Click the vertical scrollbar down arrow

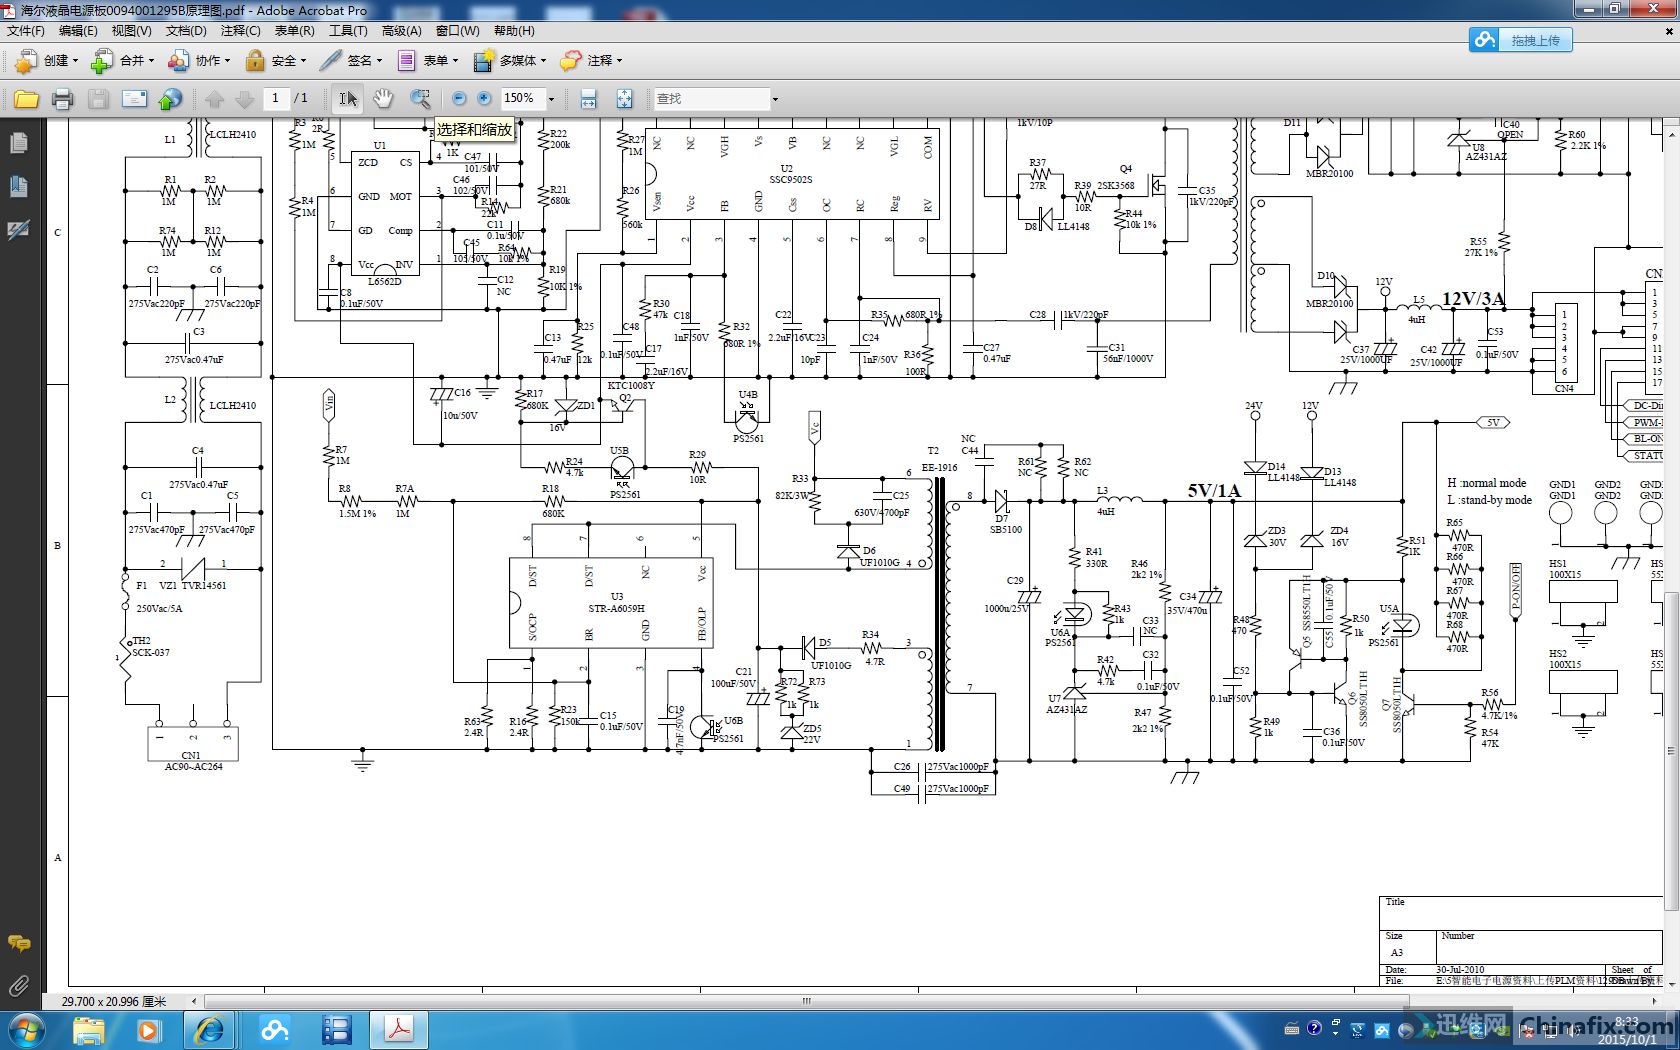click(x=1671, y=984)
